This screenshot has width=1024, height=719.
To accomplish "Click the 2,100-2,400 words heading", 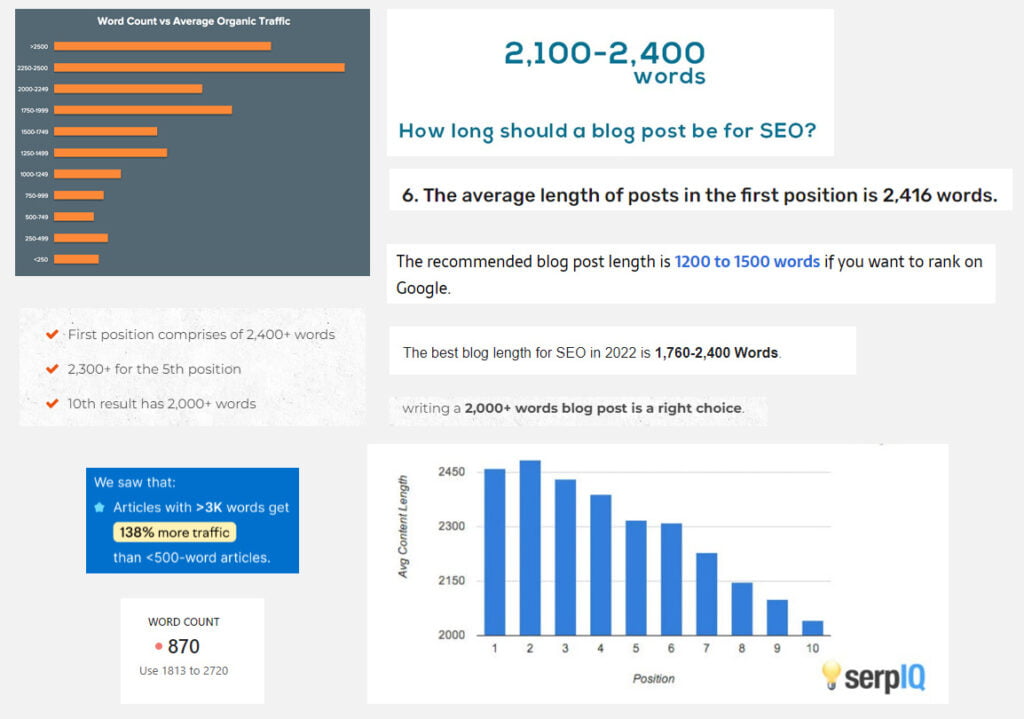I will click(605, 62).
